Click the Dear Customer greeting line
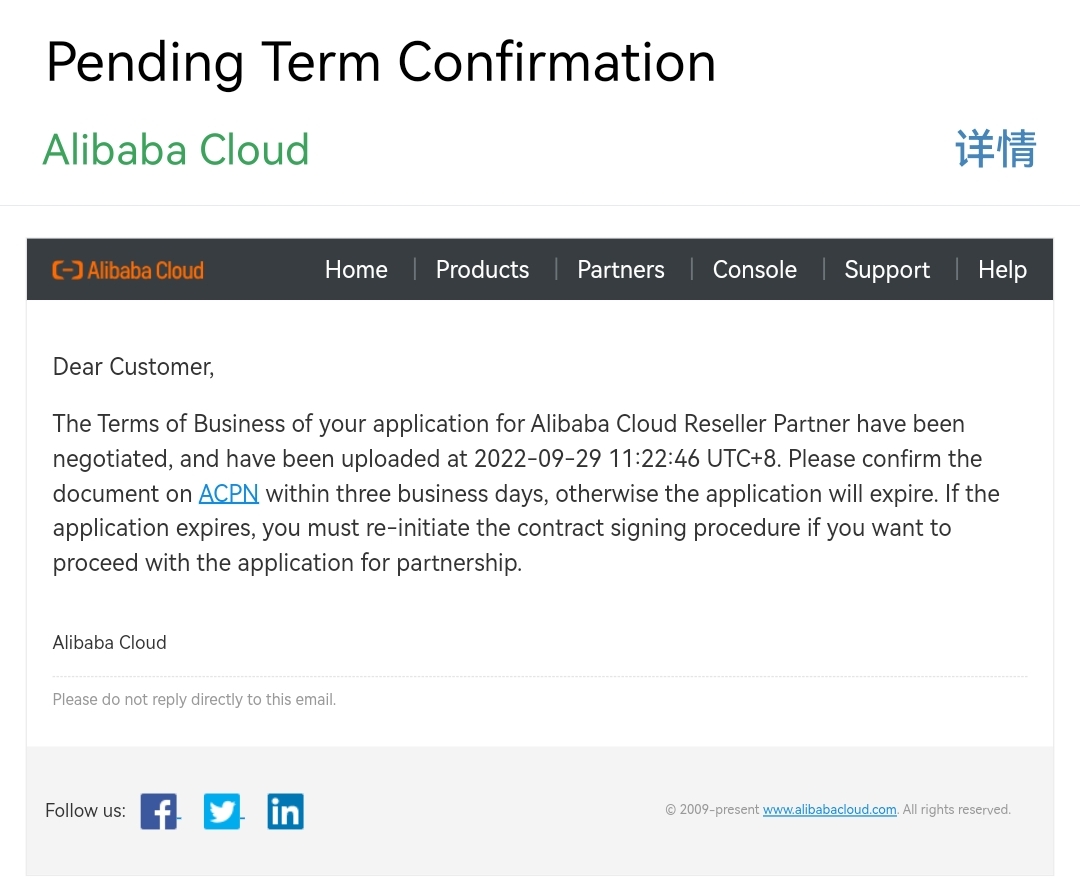Viewport: 1080px width, 896px height. pyautogui.click(x=133, y=367)
